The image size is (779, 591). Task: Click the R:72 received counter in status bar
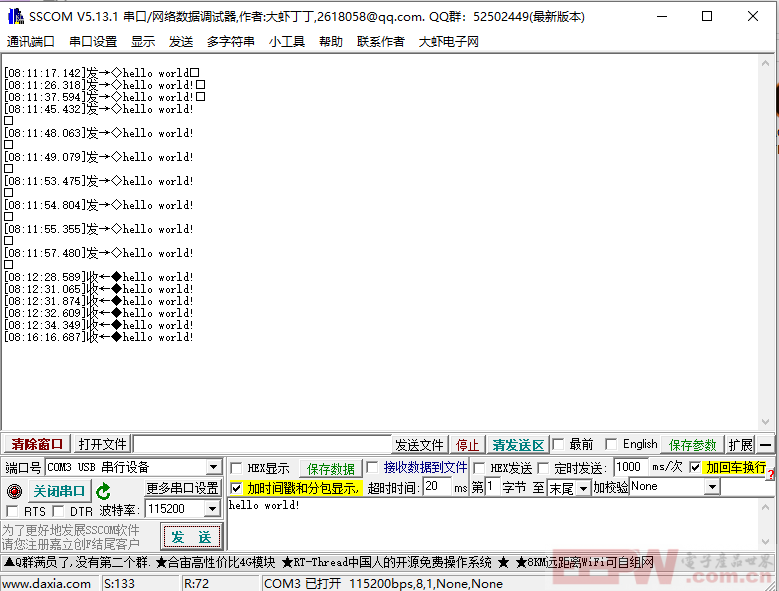[x=196, y=584]
